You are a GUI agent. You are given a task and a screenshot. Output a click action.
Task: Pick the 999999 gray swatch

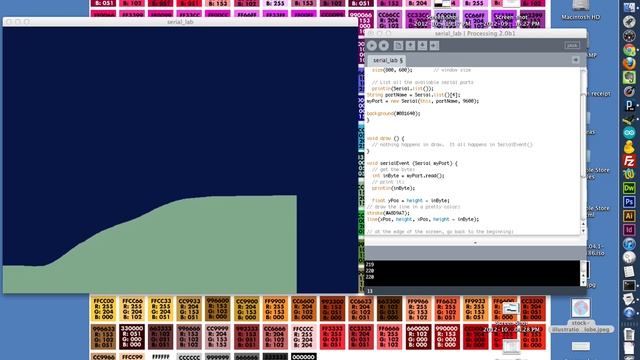[x=218, y=356]
